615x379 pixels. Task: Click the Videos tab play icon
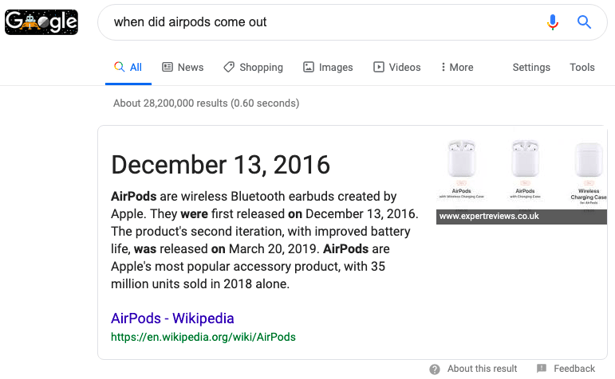(378, 67)
